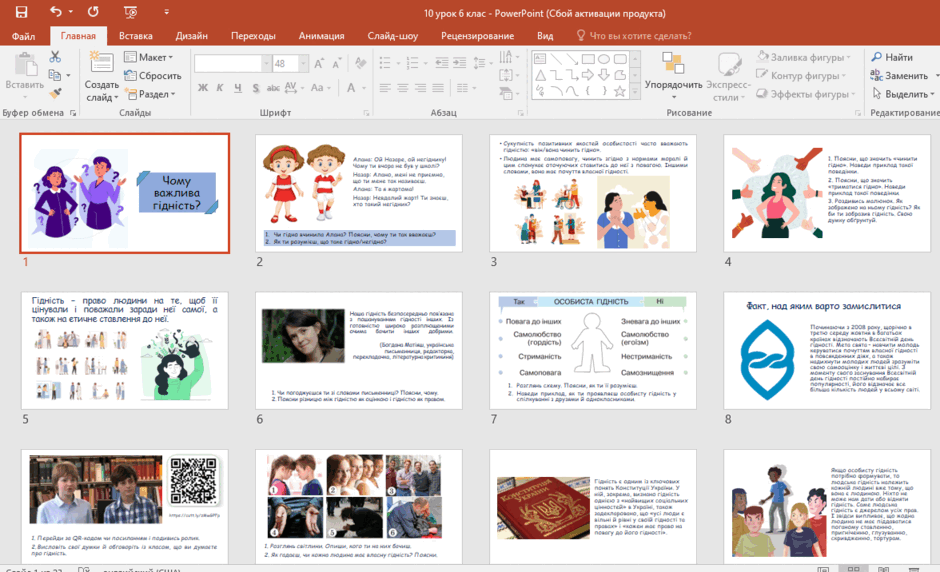The image size is (940, 572).
Task: Open the font size 48 dropdown
Action: [303, 63]
